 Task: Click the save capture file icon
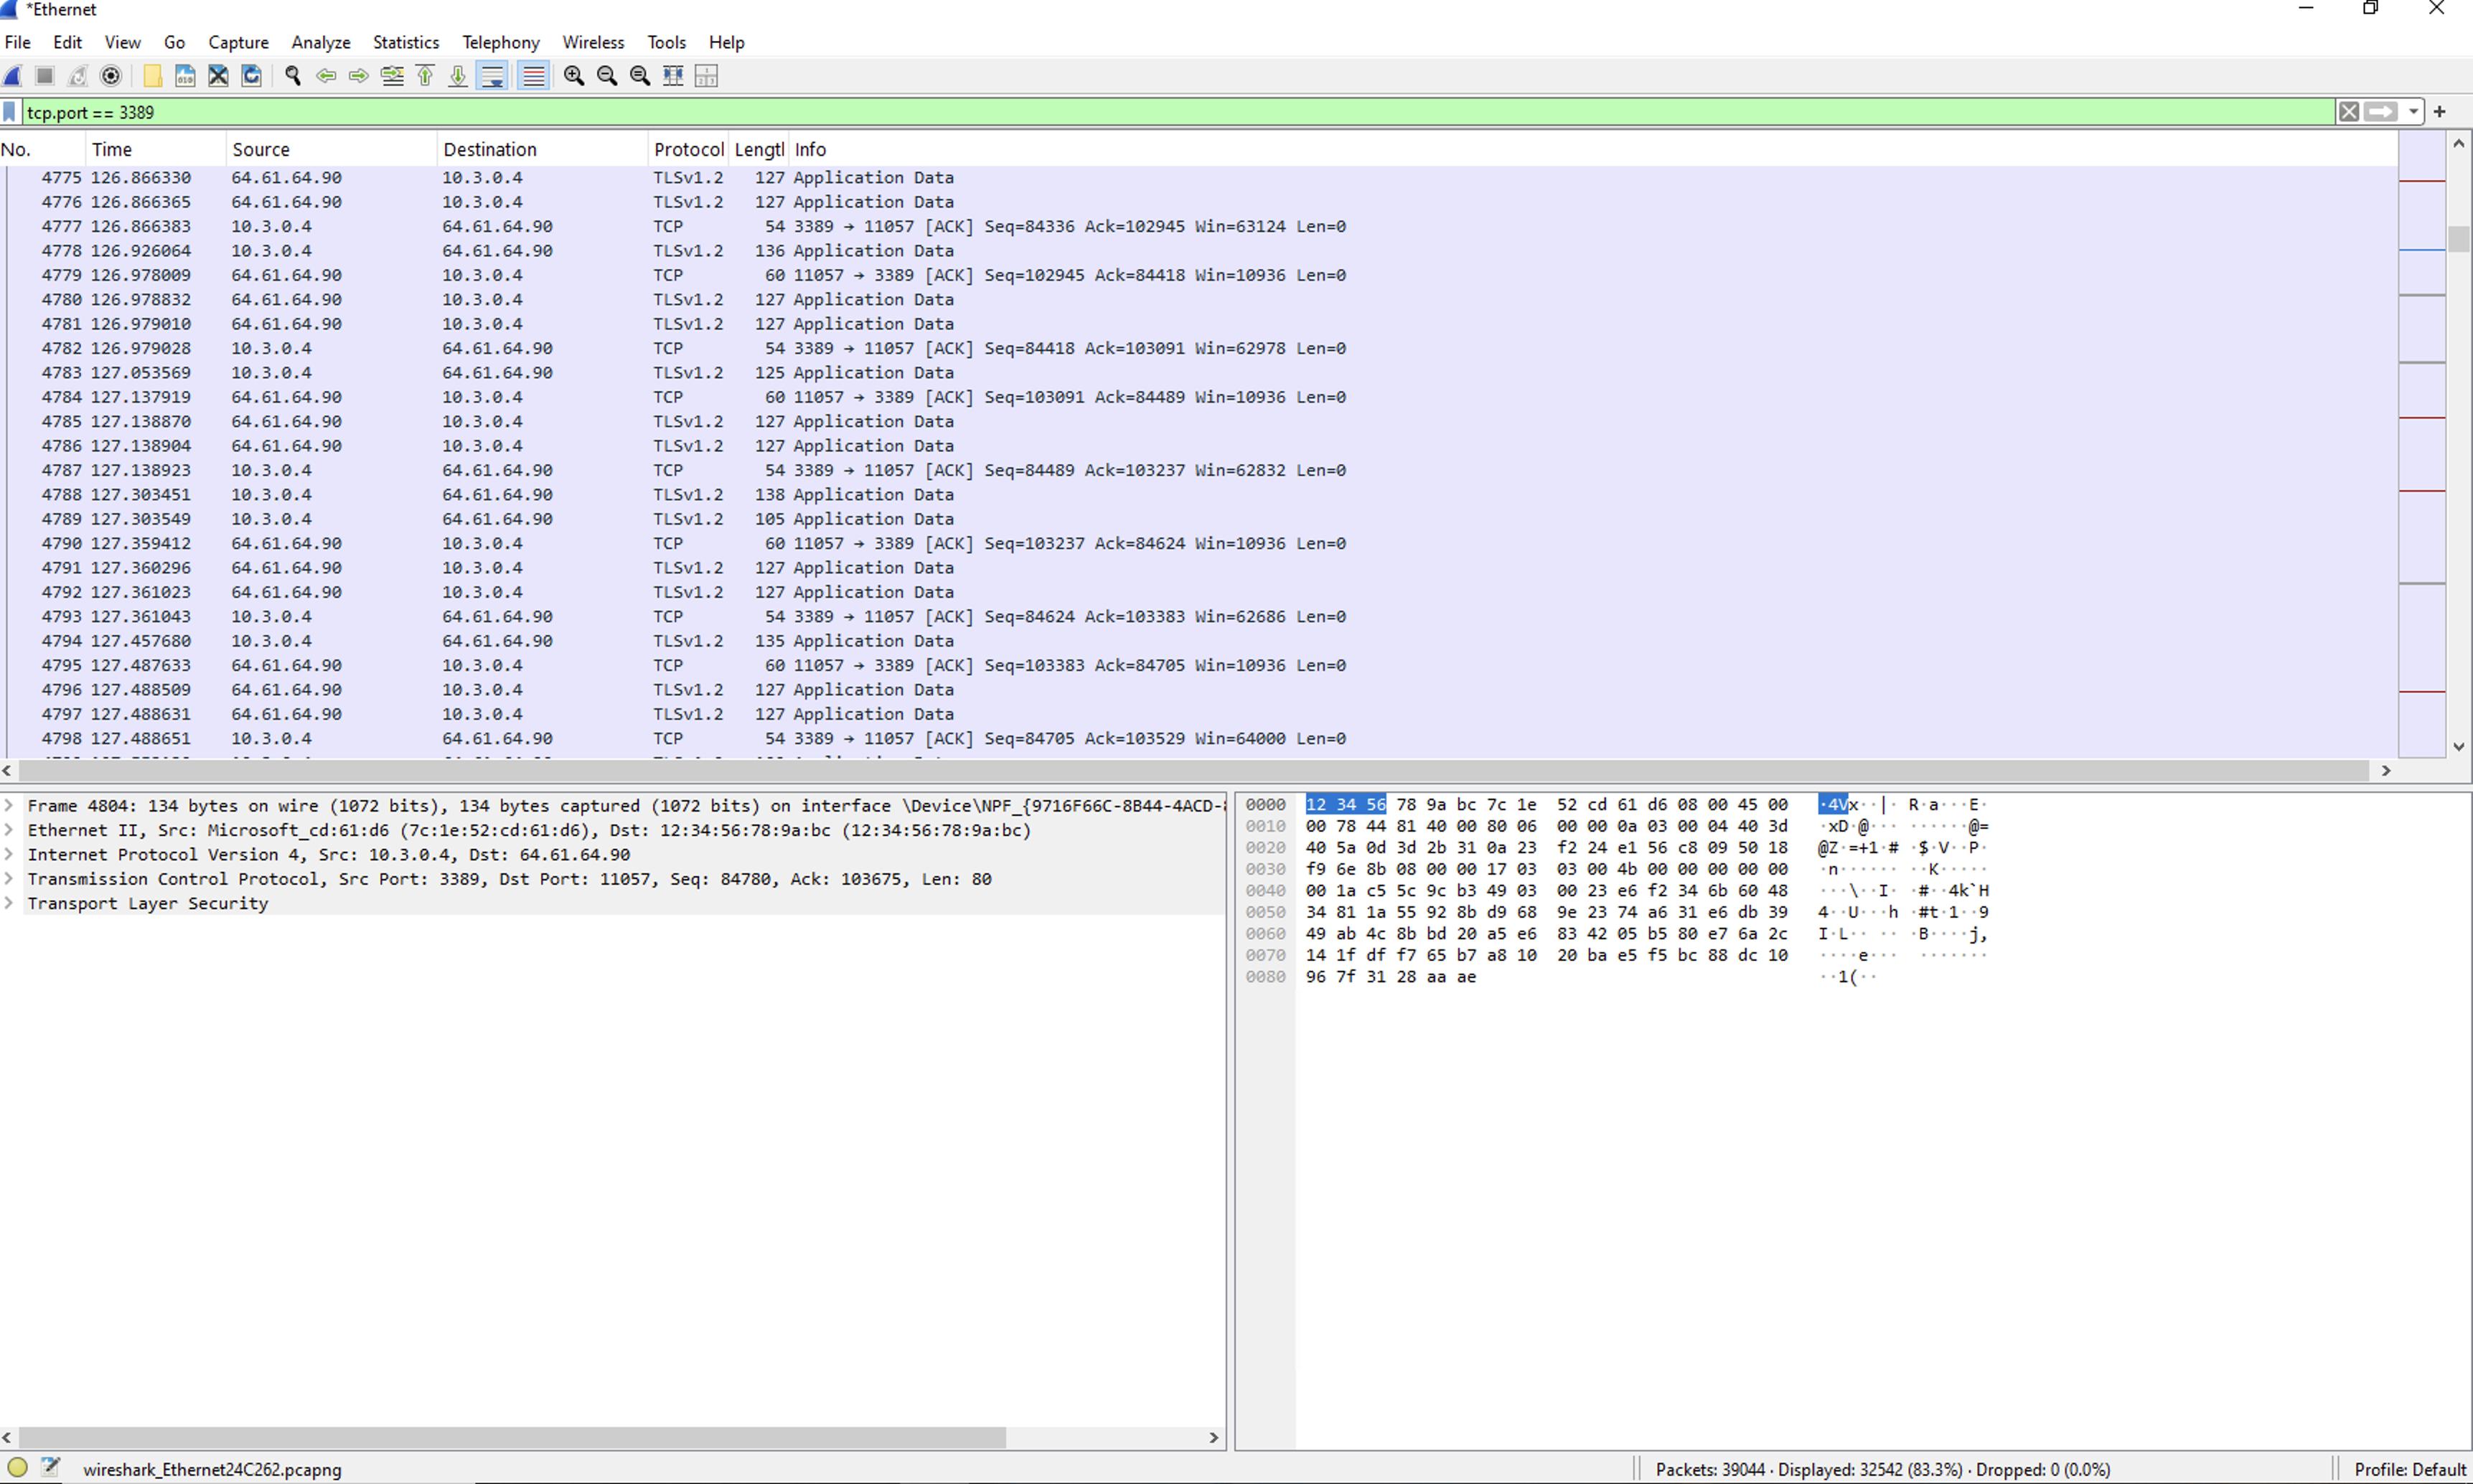185,76
